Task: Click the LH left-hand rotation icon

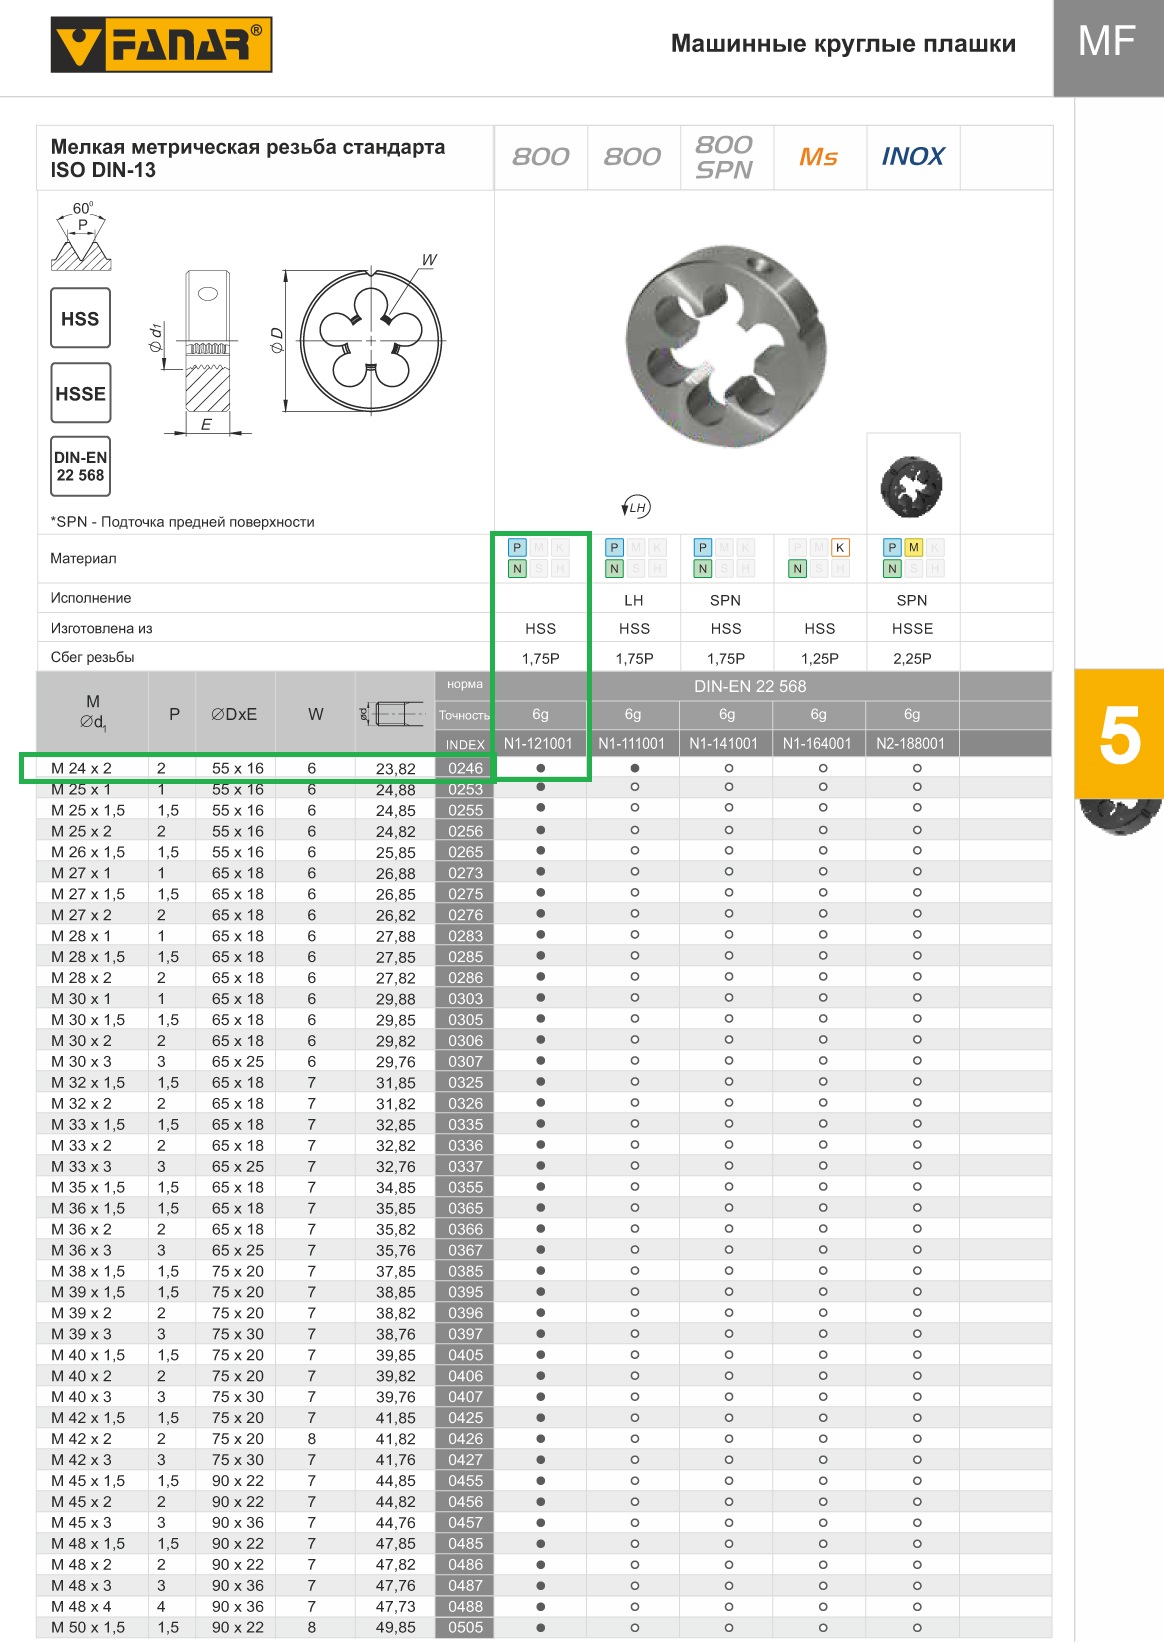Action: [x=635, y=507]
